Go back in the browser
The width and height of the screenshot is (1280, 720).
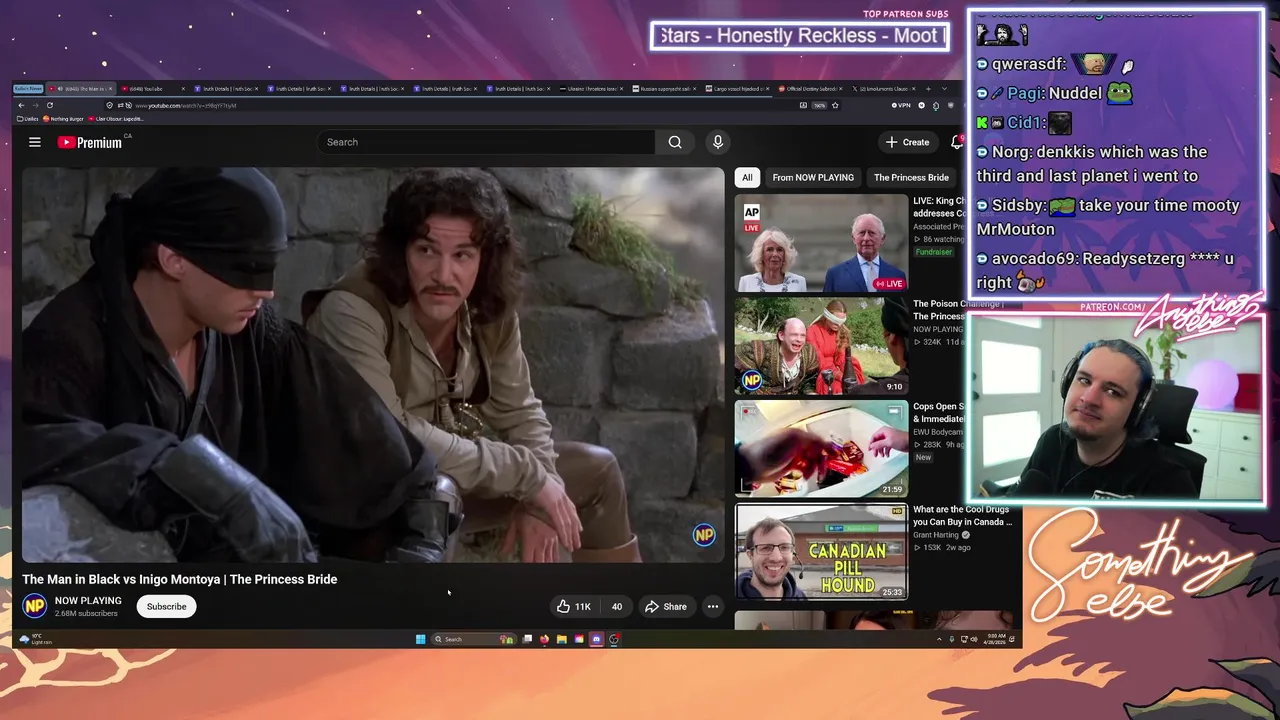click(x=21, y=105)
